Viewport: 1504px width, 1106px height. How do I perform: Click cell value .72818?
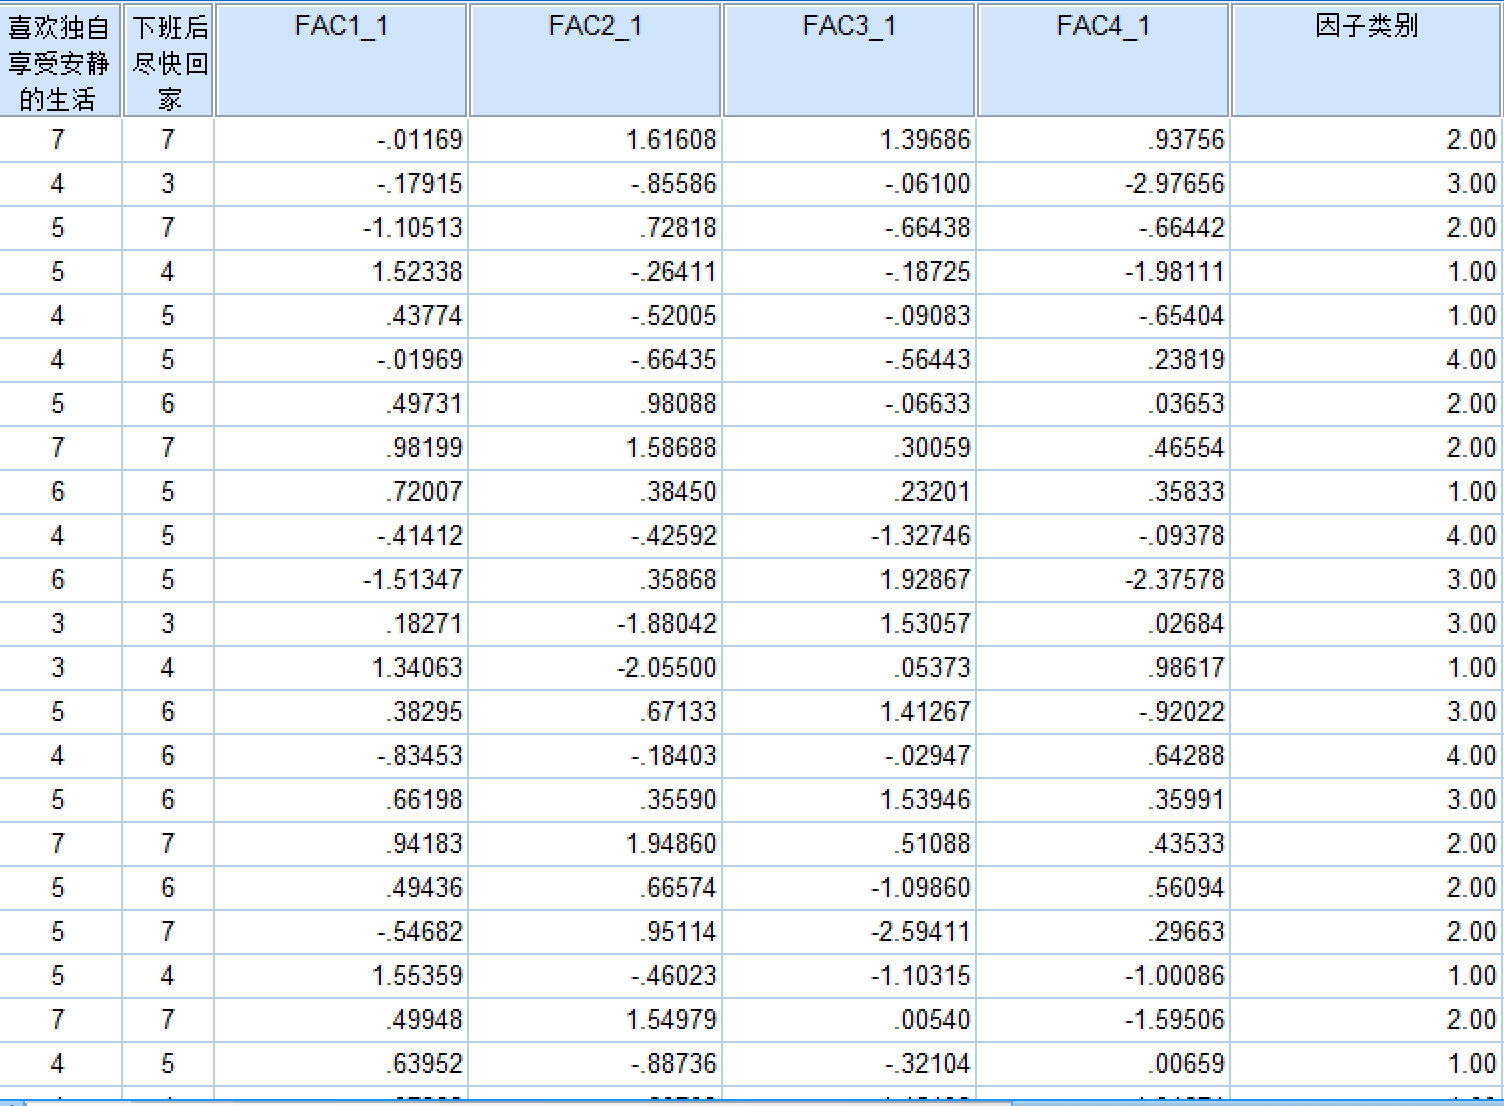pos(678,228)
